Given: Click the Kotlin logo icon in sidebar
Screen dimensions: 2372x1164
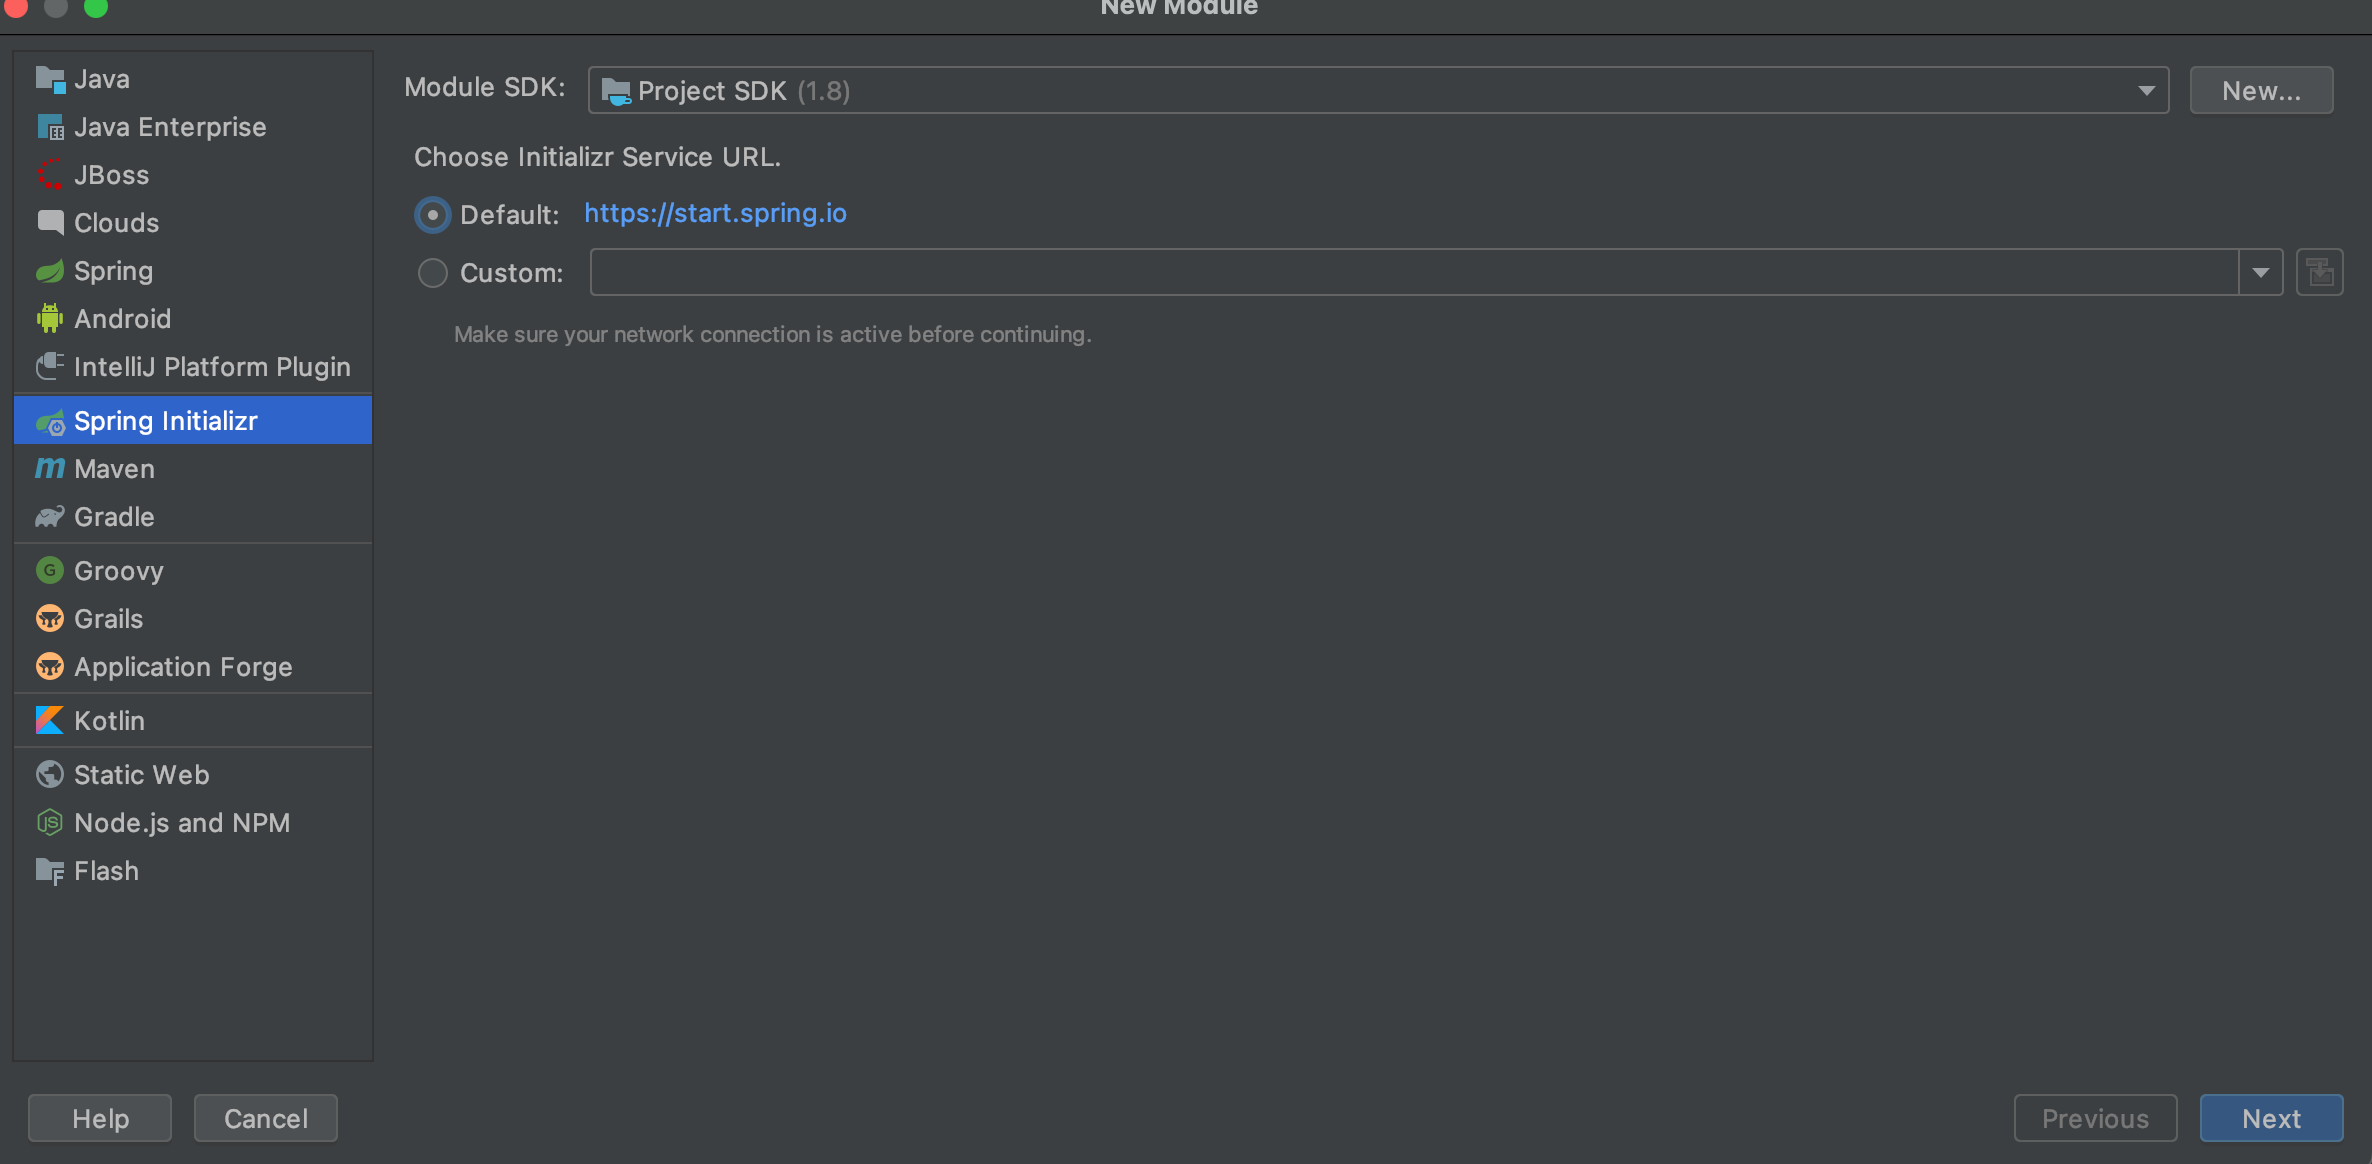Looking at the screenshot, I should pos(49,720).
